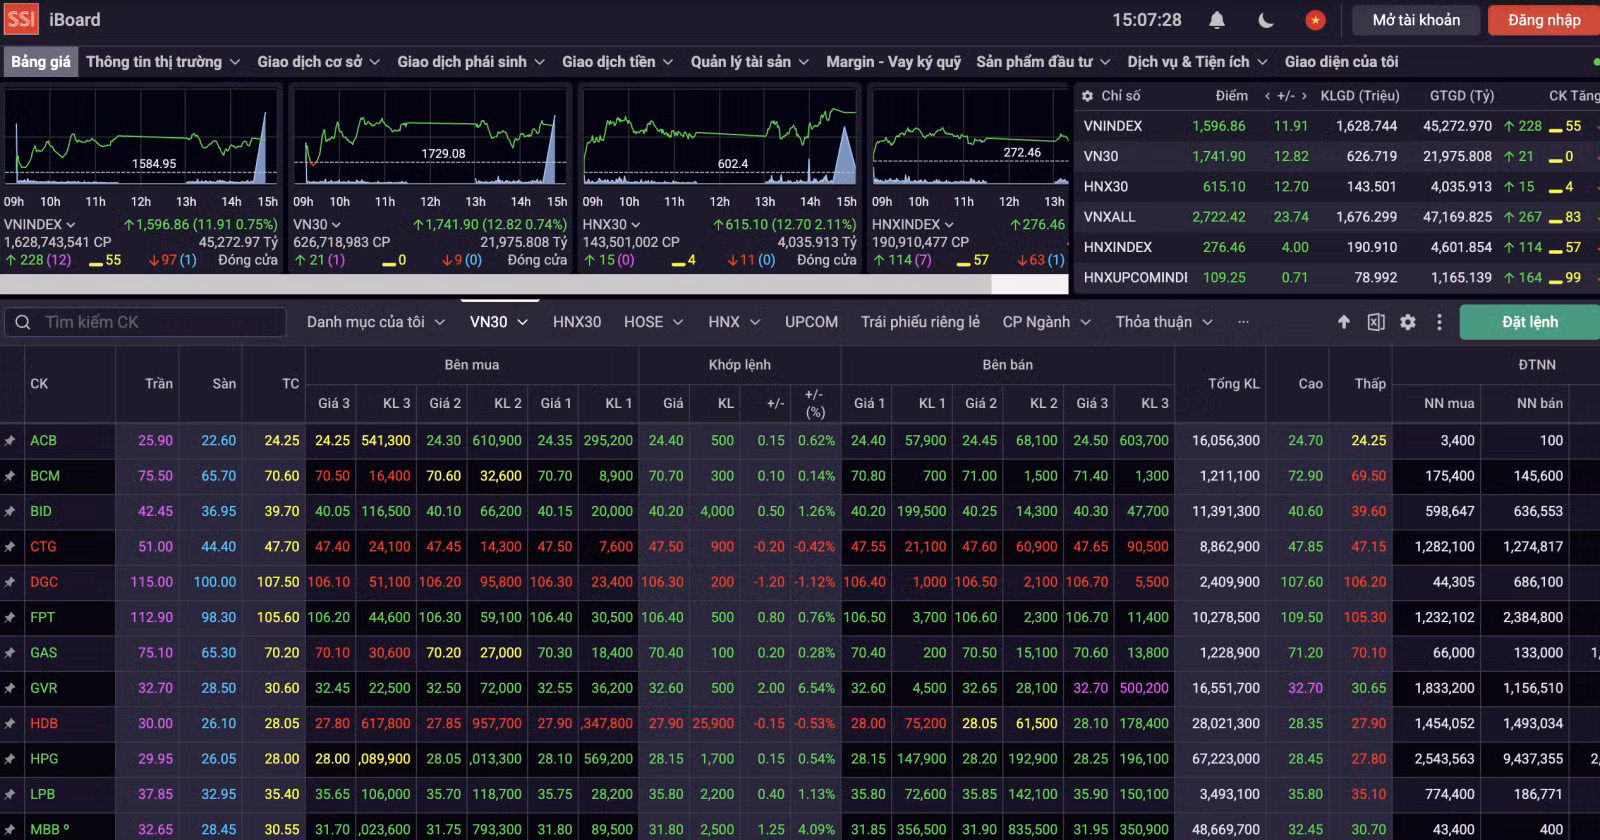Open index settings gear beside Chỉ số
1600x840 pixels.
click(1088, 96)
